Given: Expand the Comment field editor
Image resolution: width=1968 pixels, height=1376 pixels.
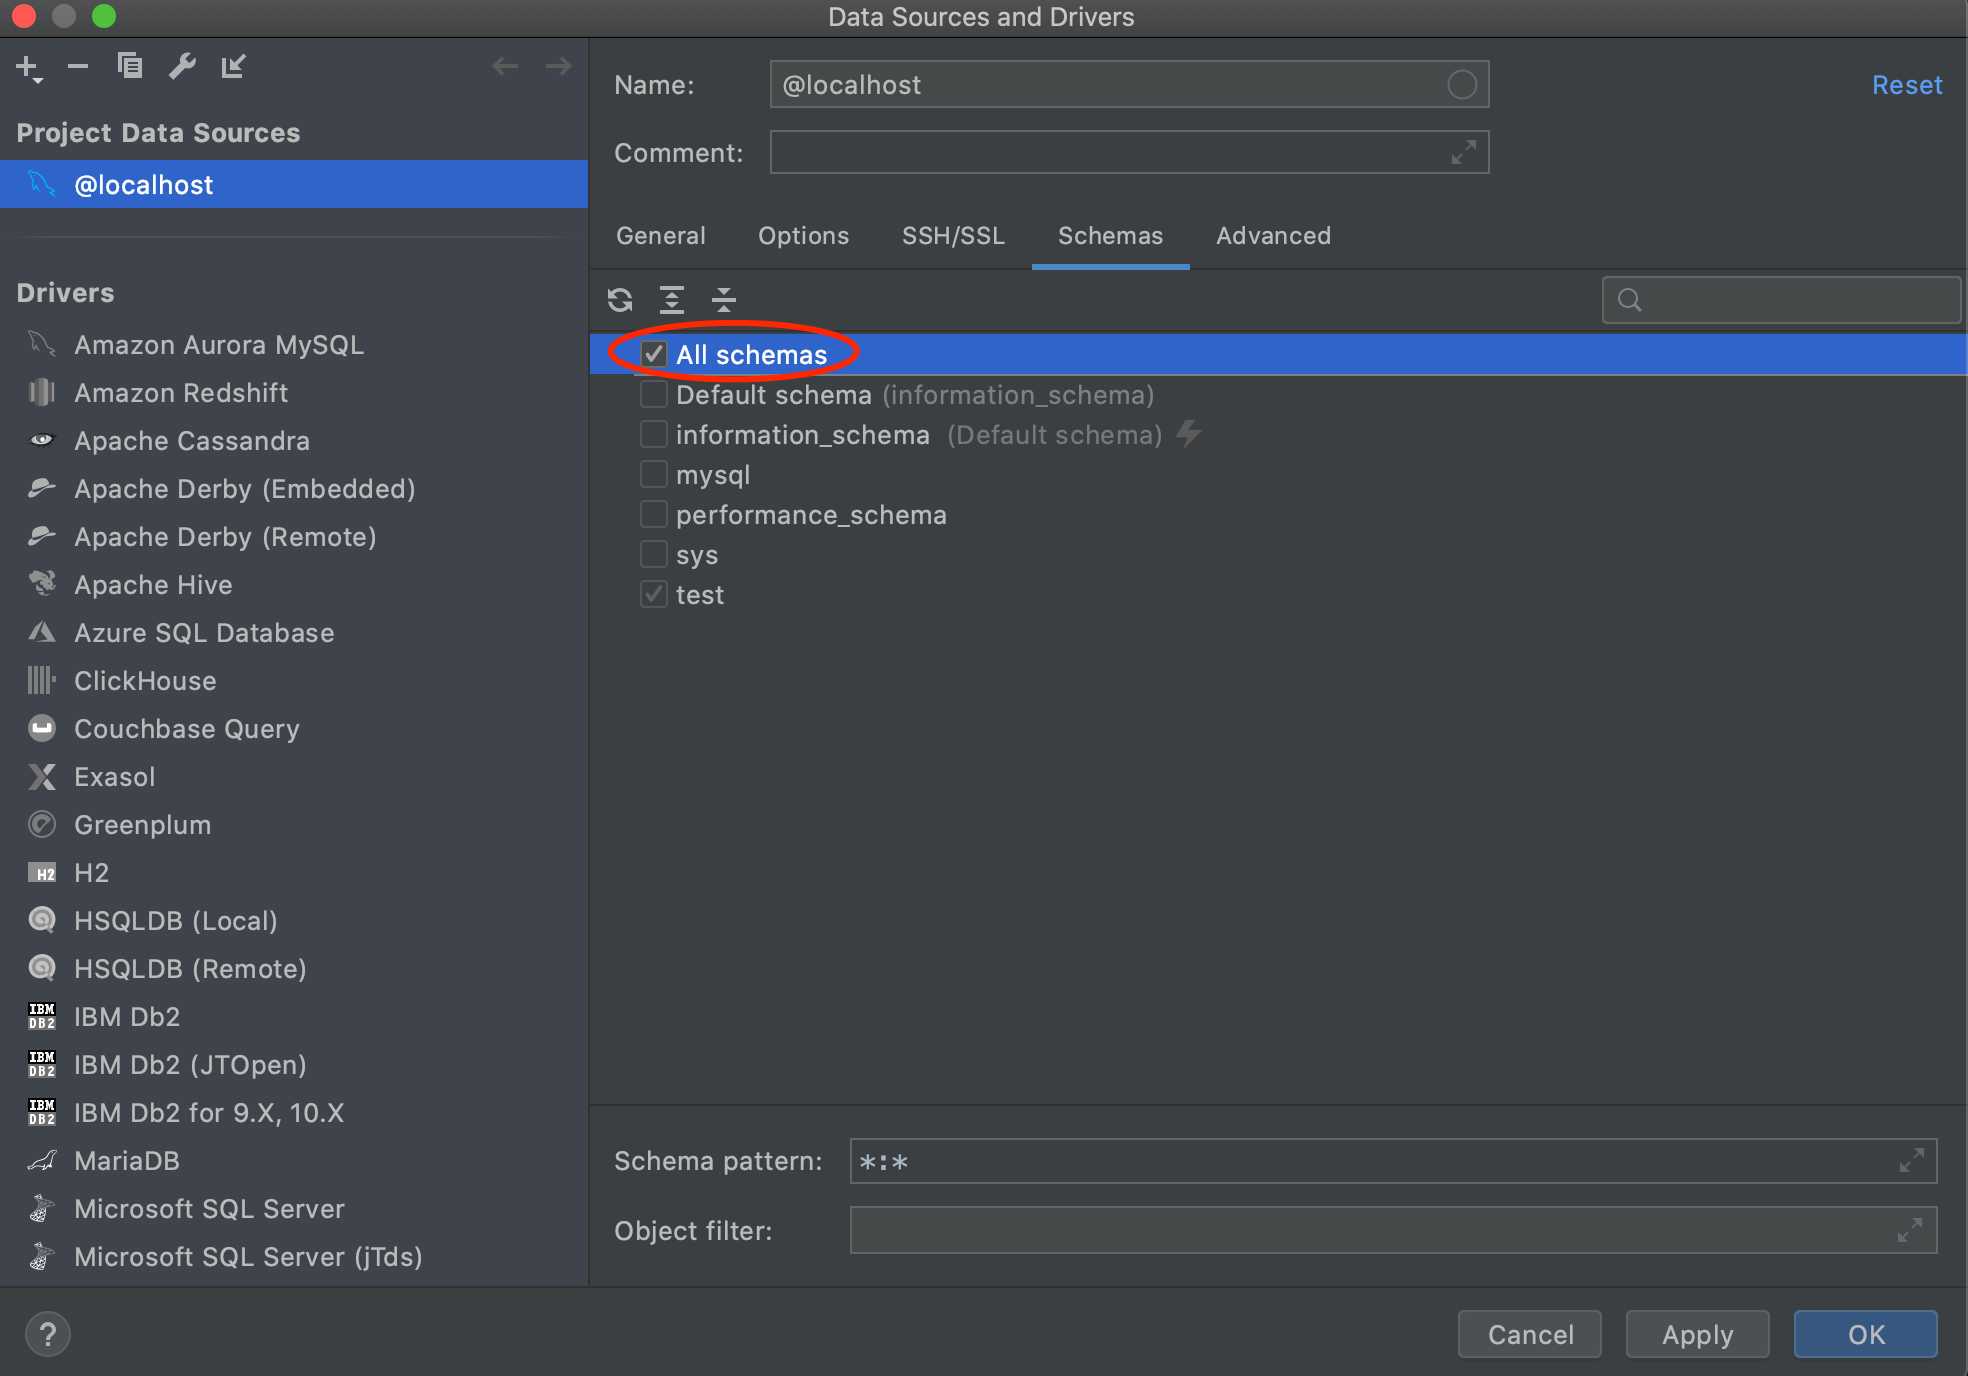Looking at the screenshot, I should coord(1463,152).
